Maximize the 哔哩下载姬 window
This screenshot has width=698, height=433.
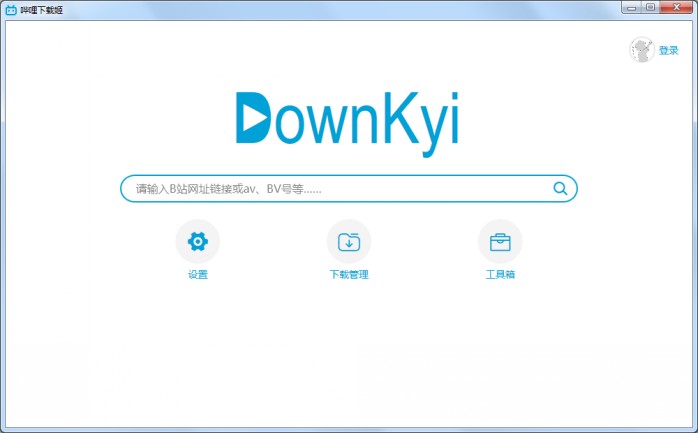650,8
